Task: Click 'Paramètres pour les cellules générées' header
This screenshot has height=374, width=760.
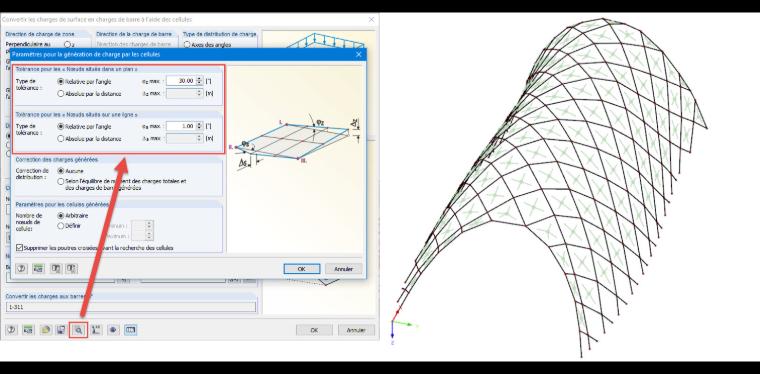Action: 62,204
